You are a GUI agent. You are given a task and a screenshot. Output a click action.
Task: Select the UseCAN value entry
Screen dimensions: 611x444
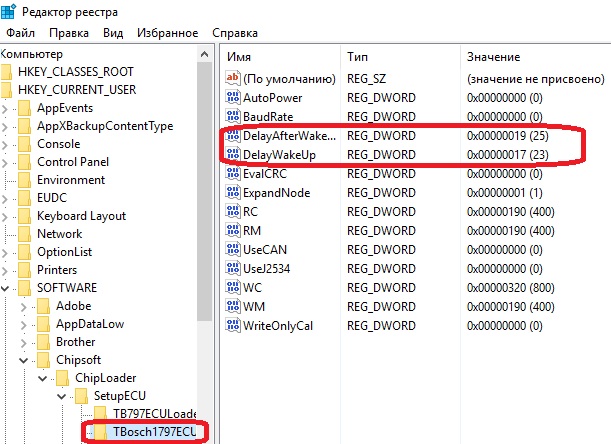click(x=264, y=250)
